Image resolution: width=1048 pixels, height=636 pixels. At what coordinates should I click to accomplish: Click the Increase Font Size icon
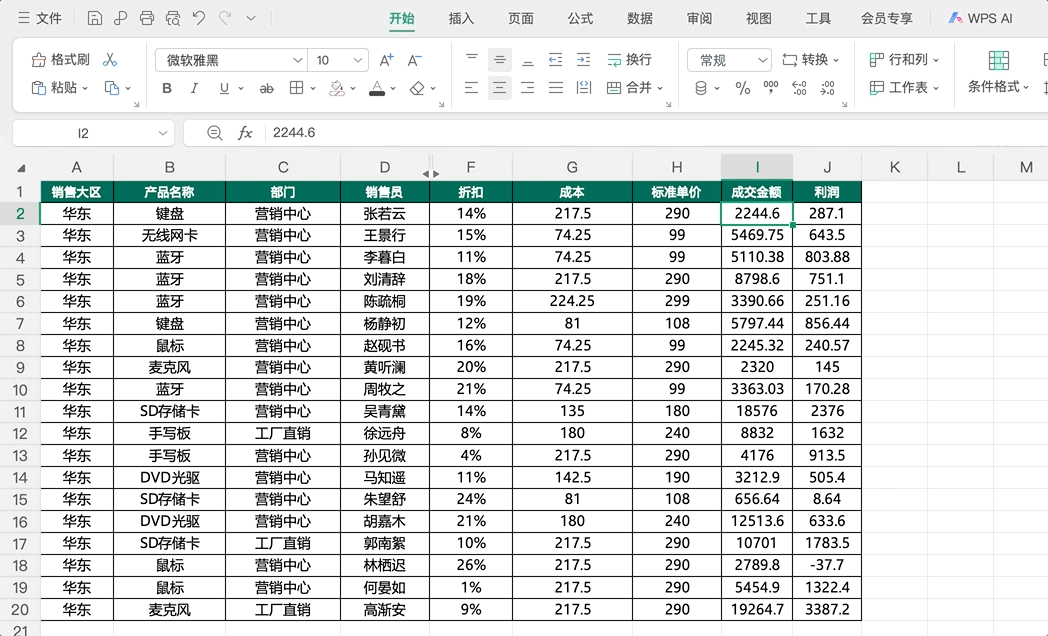pyautogui.click(x=386, y=60)
